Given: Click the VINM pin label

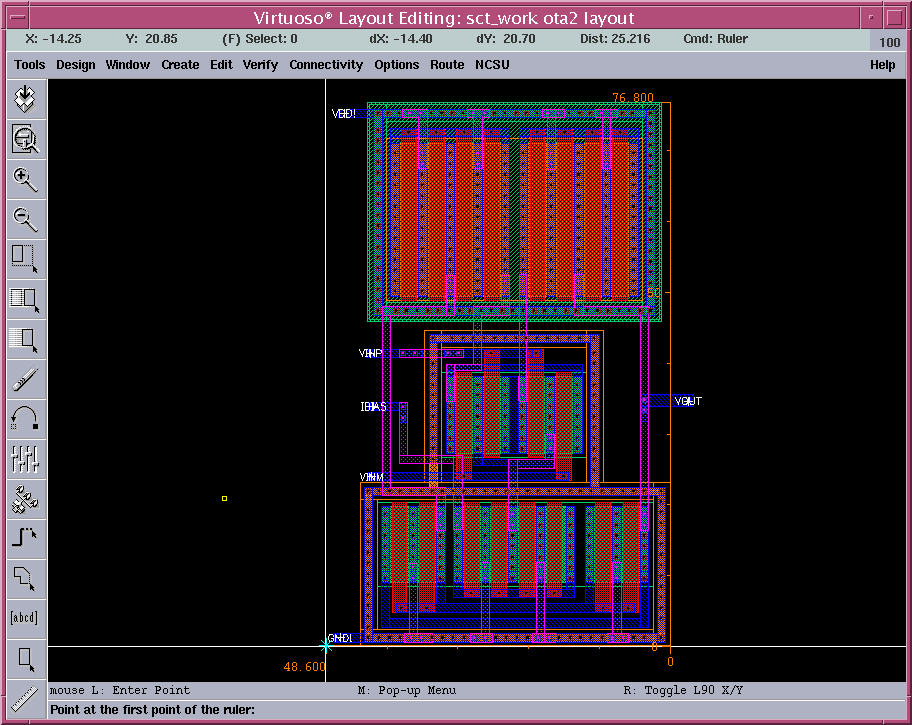Looking at the screenshot, I should [371, 477].
